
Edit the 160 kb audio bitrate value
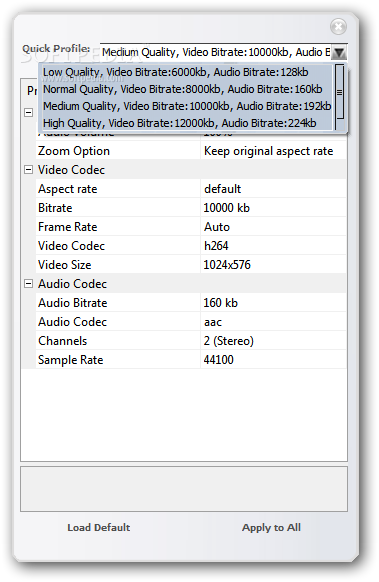tap(273, 303)
